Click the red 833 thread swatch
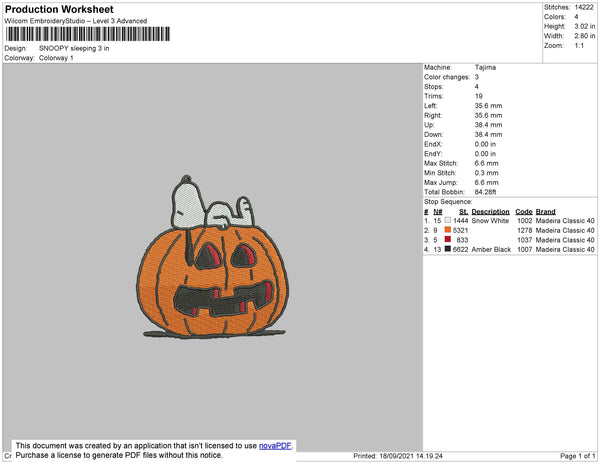The width and height of the screenshot is (600, 464). [448, 239]
